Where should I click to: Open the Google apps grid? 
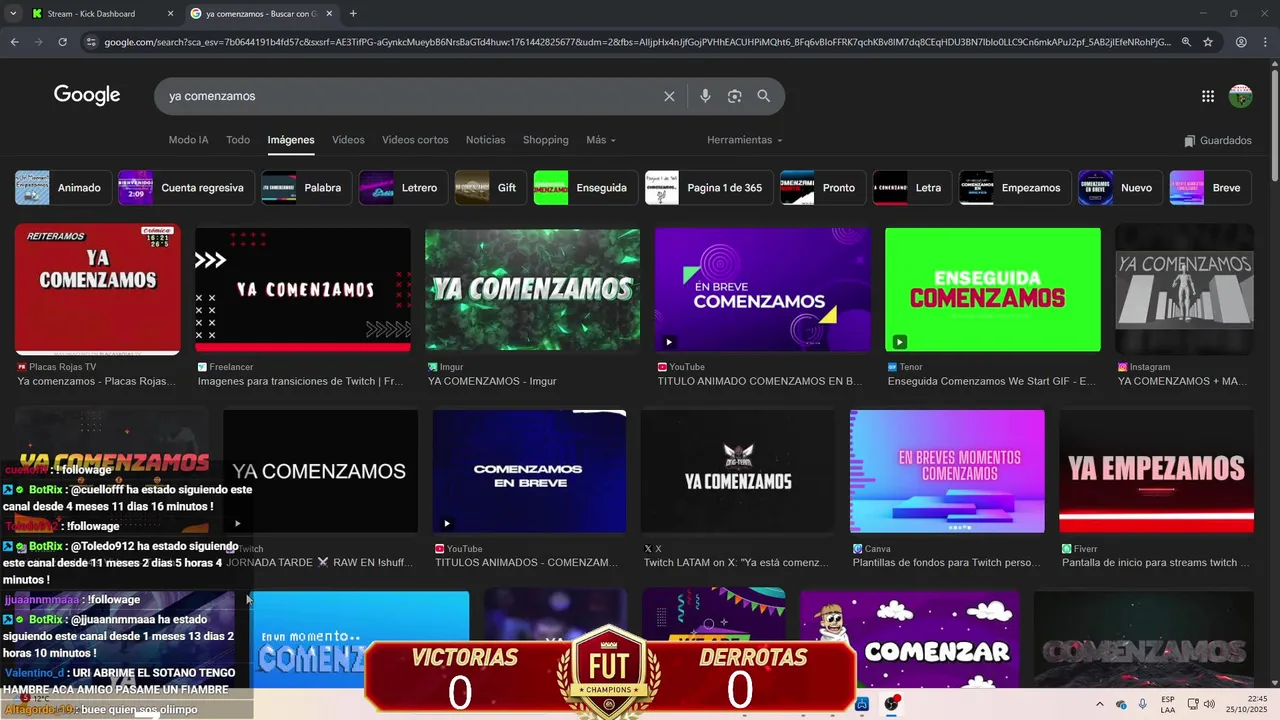1208,96
